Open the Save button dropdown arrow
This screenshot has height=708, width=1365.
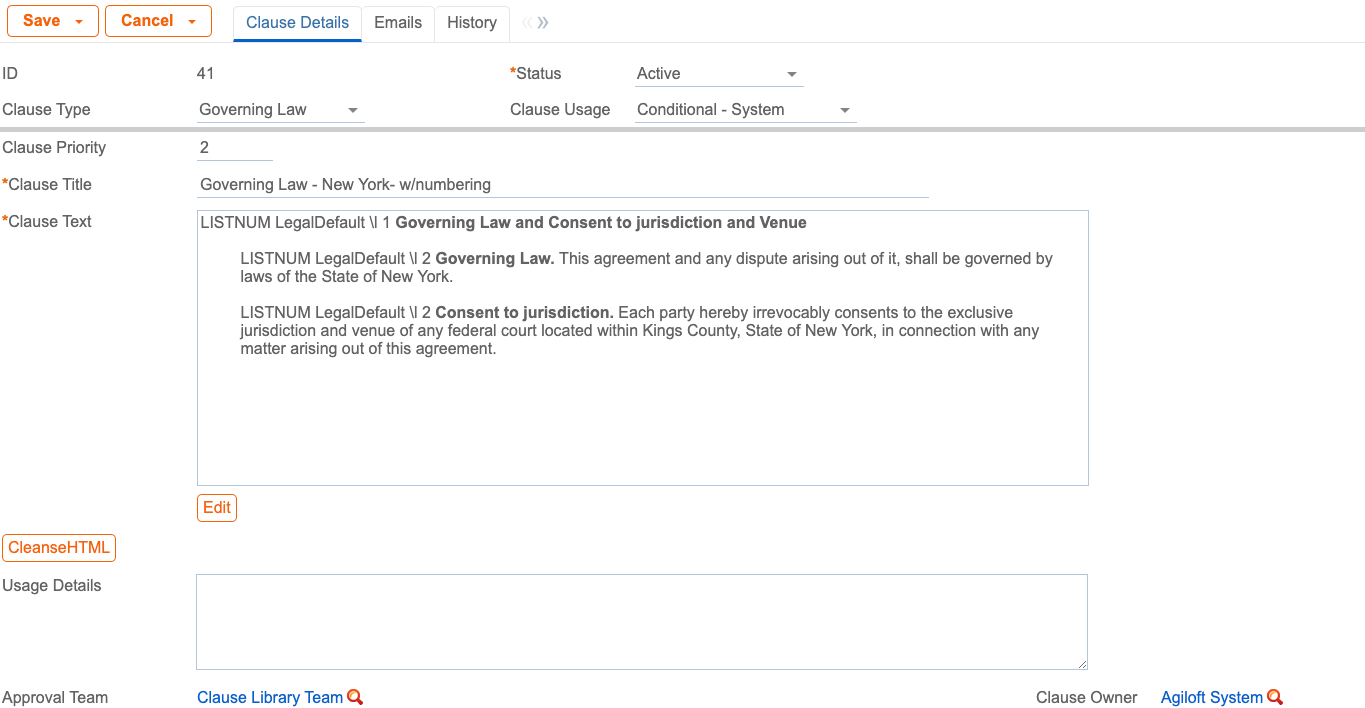click(x=79, y=22)
